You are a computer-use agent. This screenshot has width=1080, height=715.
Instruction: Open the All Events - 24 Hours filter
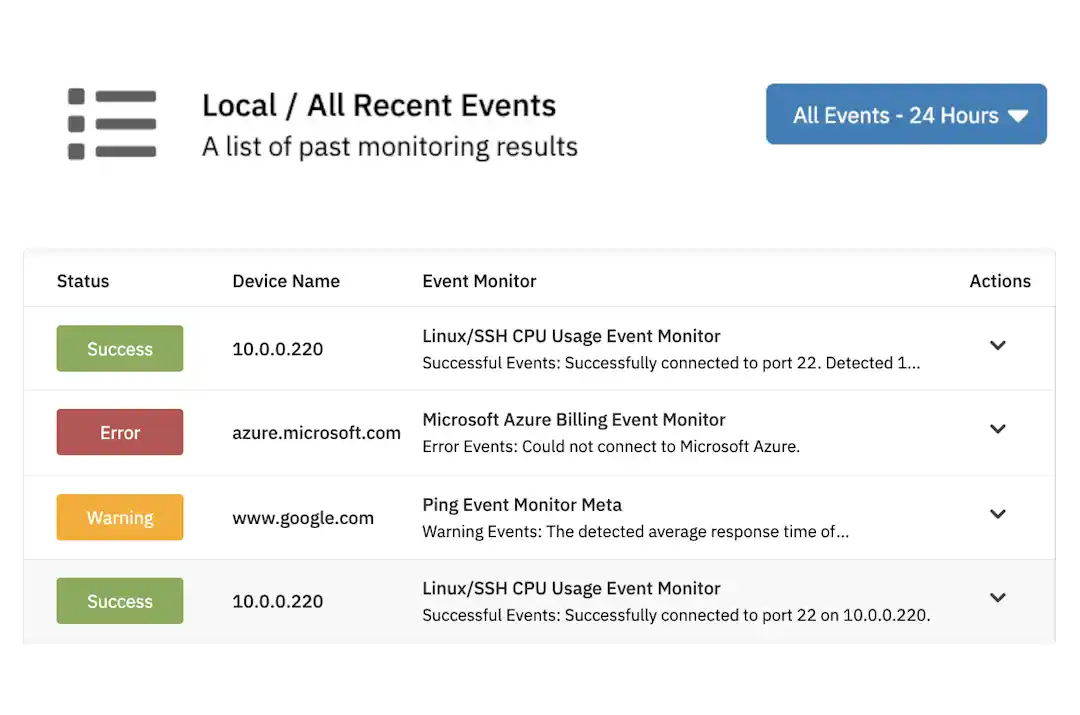coord(906,114)
